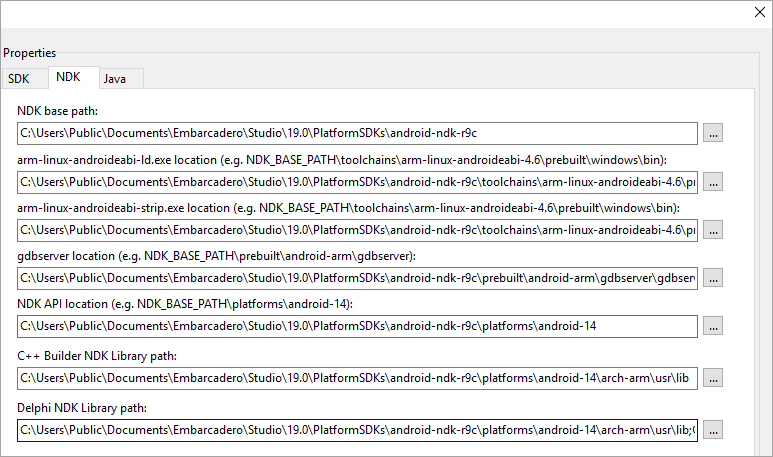
Task: Click the 'Delphi NDK Library path:' label
Action: pos(81,407)
